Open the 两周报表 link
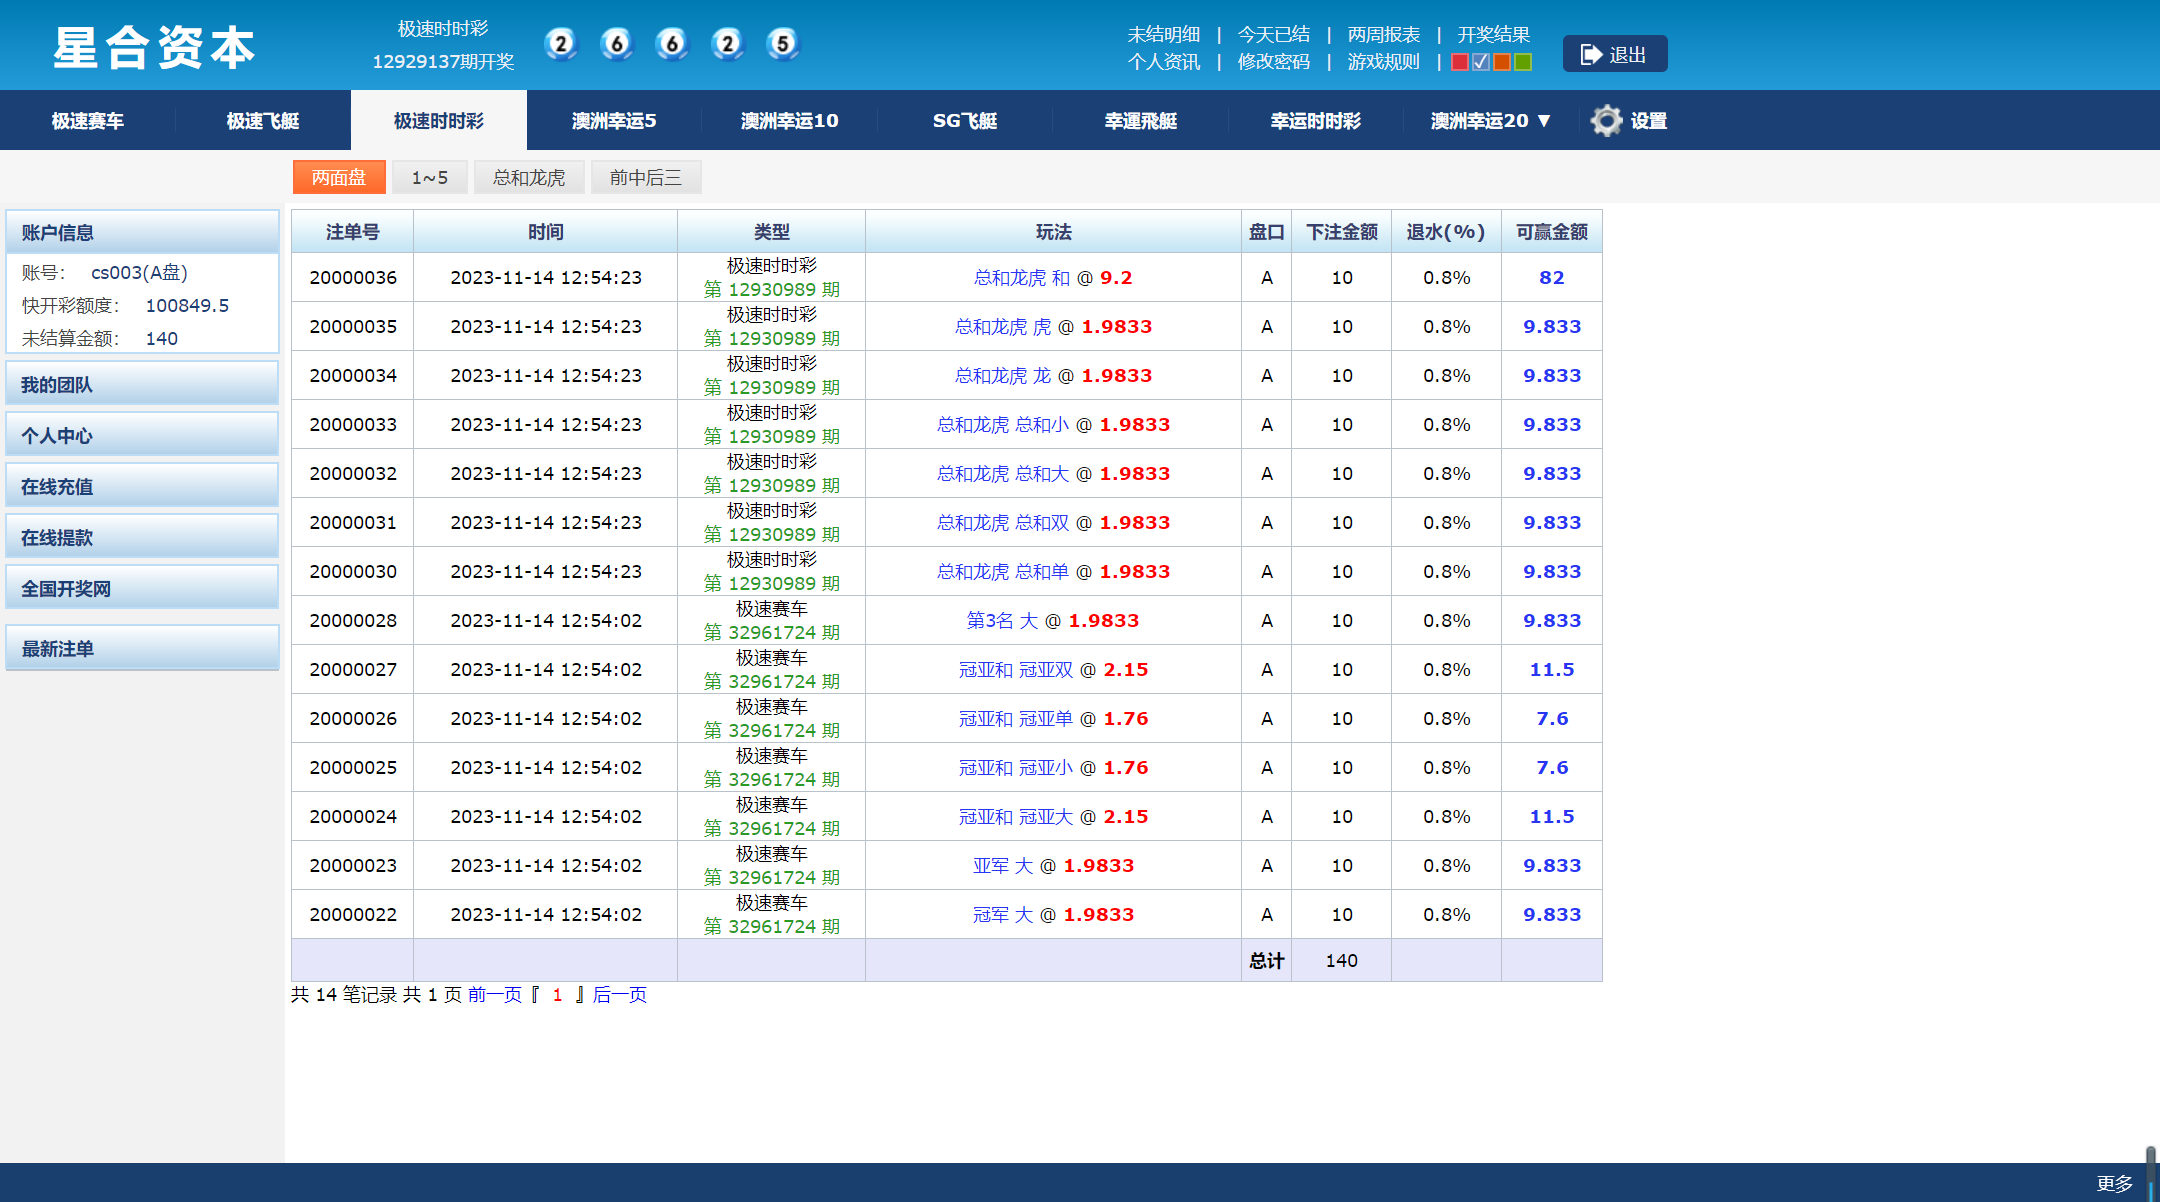 click(x=1383, y=35)
